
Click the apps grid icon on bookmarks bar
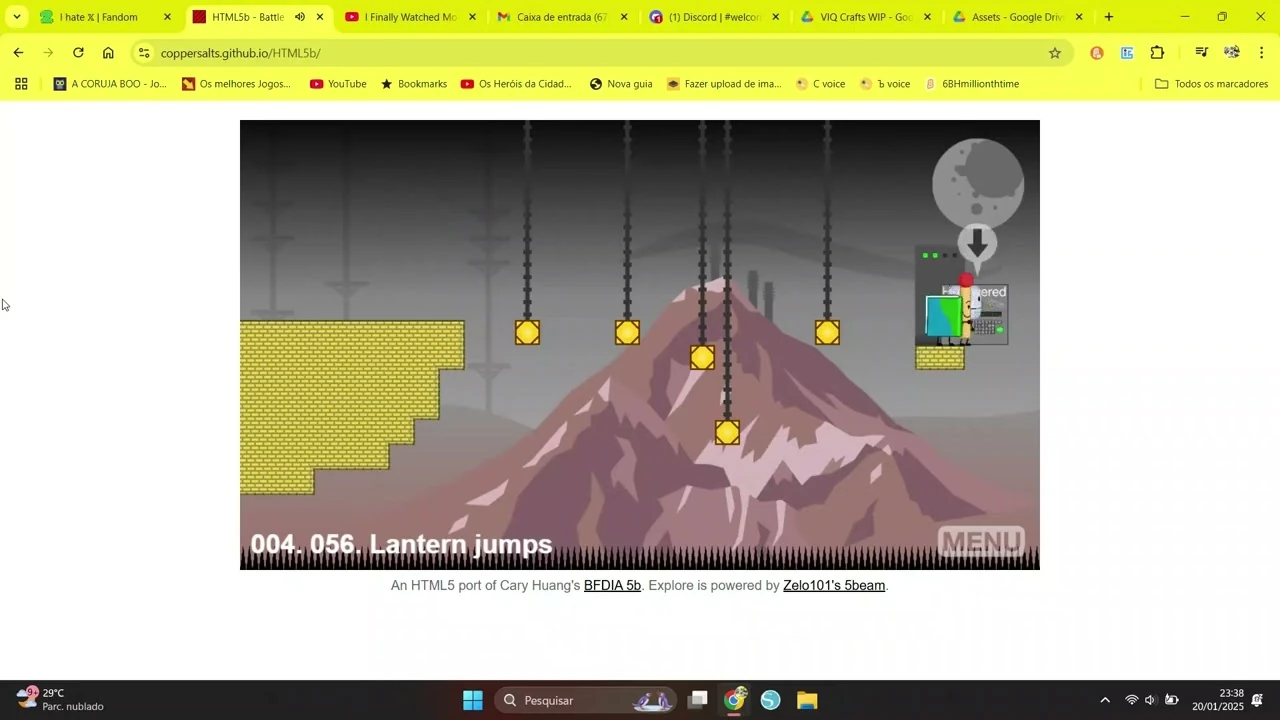pos(20,84)
